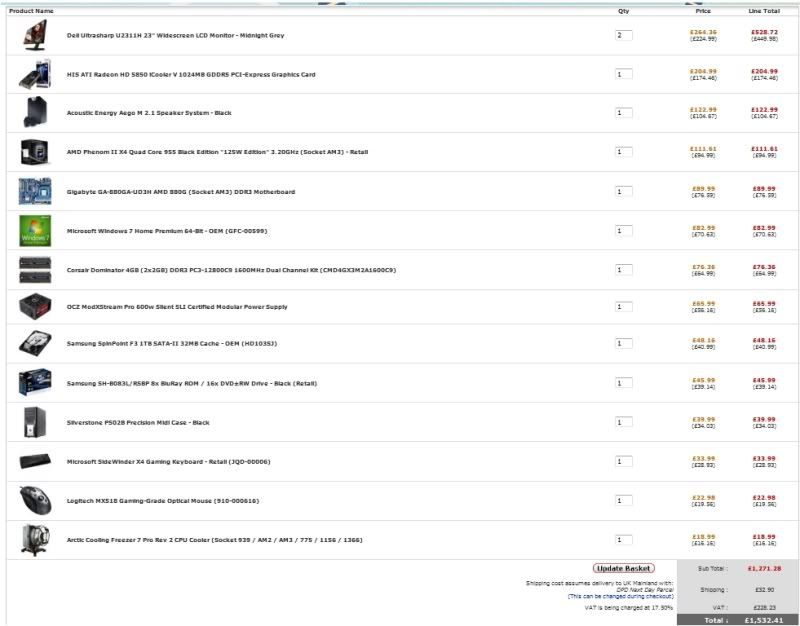Open HIS ATI Radeon HD 5850 product link

(x=191, y=74)
